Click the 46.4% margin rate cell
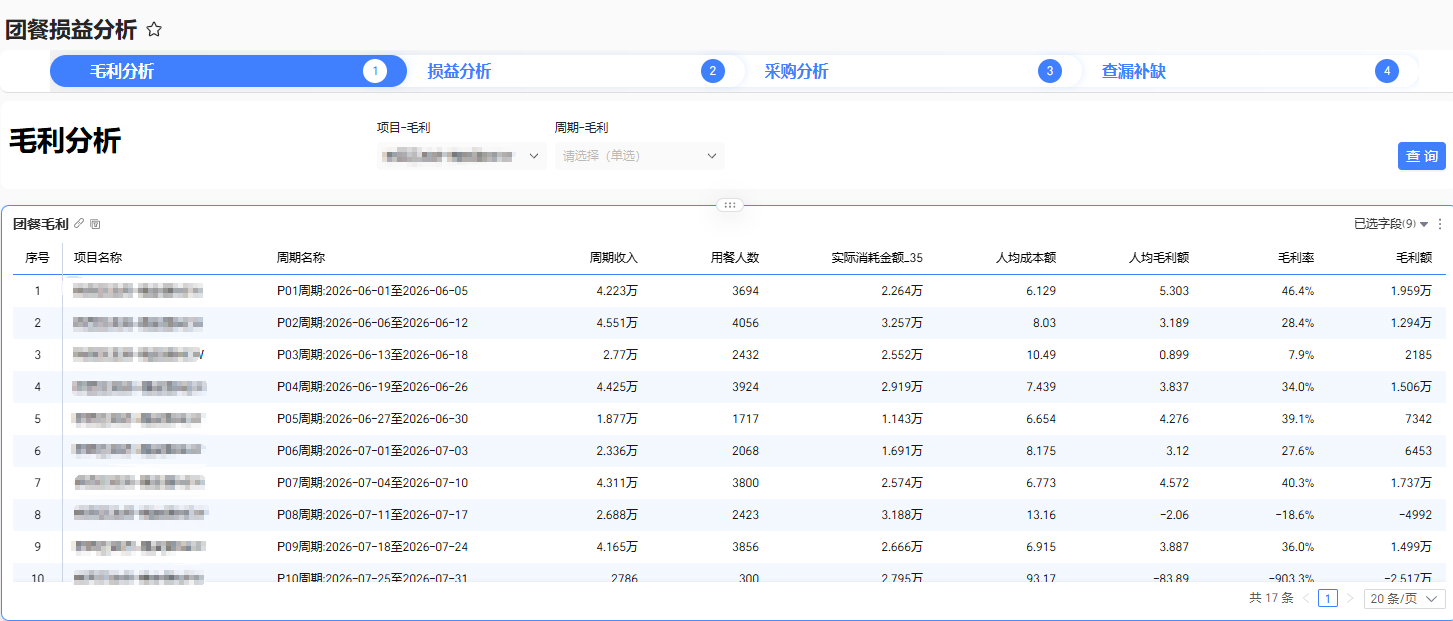This screenshot has height=621, width=1453. 1300,291
